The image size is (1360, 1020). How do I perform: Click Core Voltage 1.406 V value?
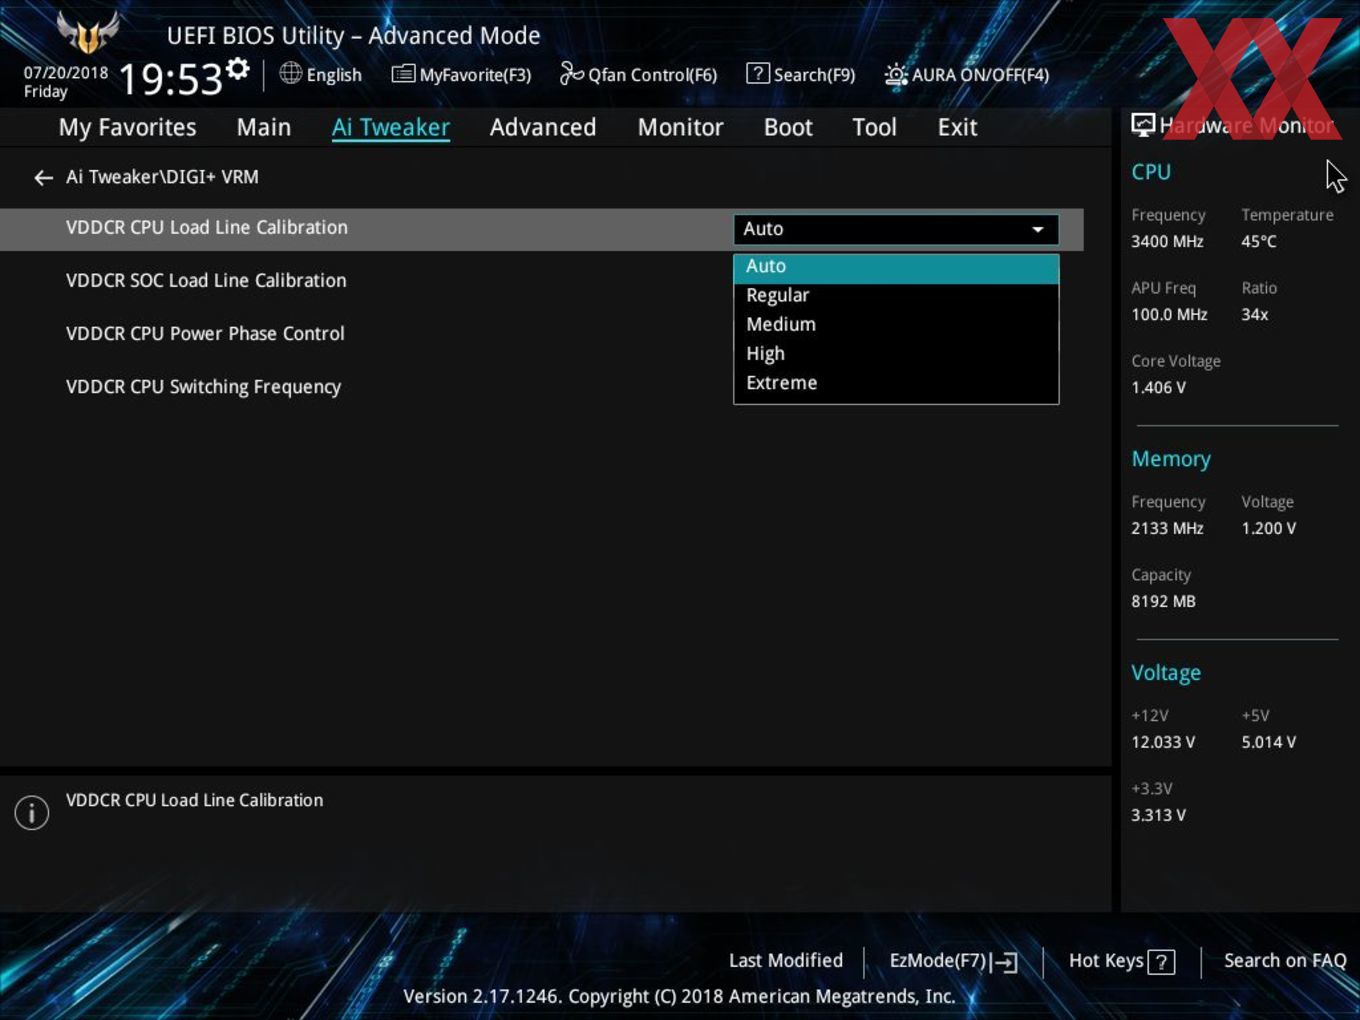(1158, 388)
